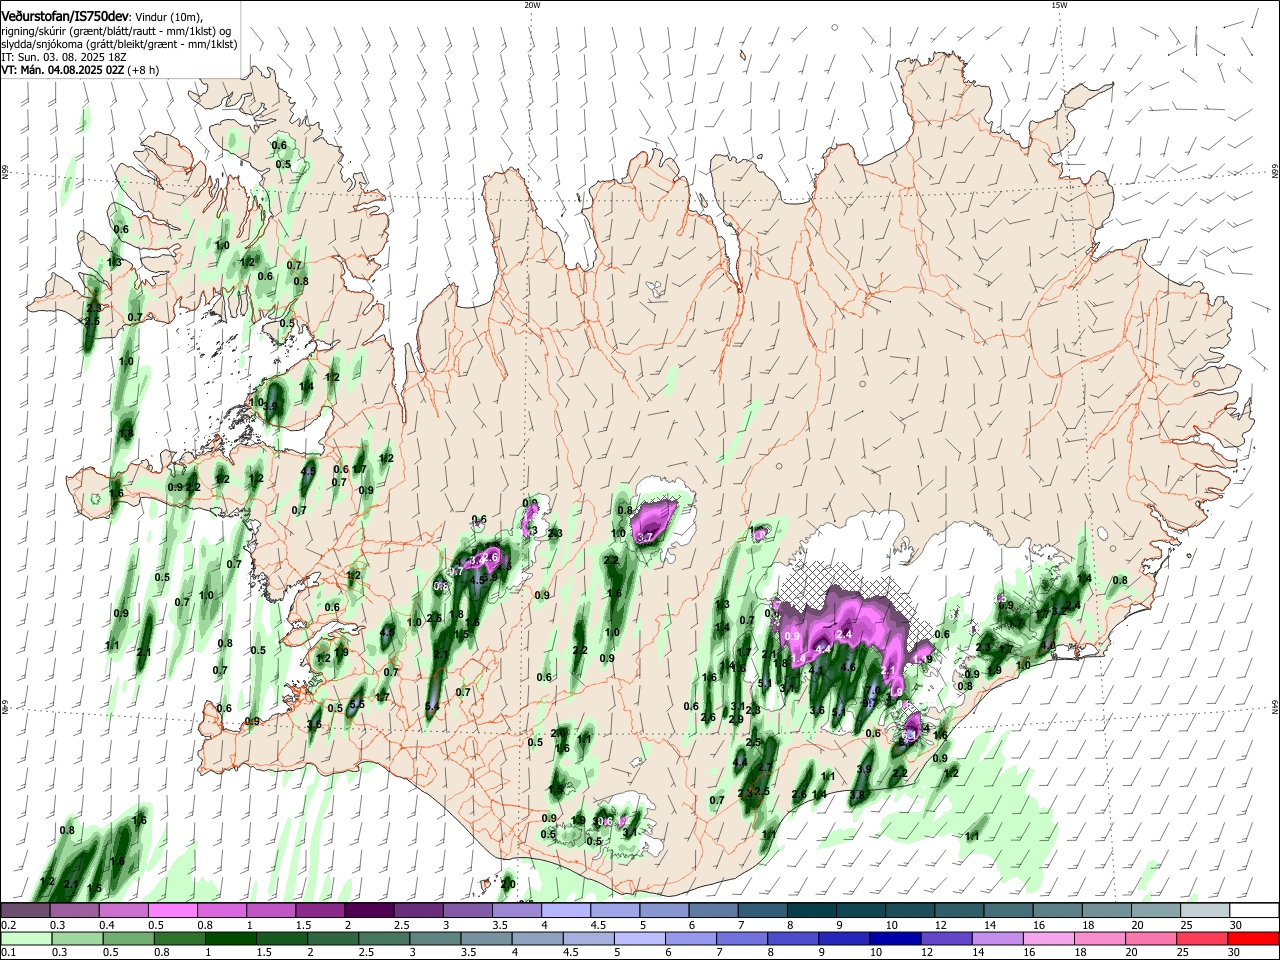Screen dimensions: 1280x960
Task: Click the darkest green 1–1.5 rain legend swatch
Action: (x=230, y=938)
